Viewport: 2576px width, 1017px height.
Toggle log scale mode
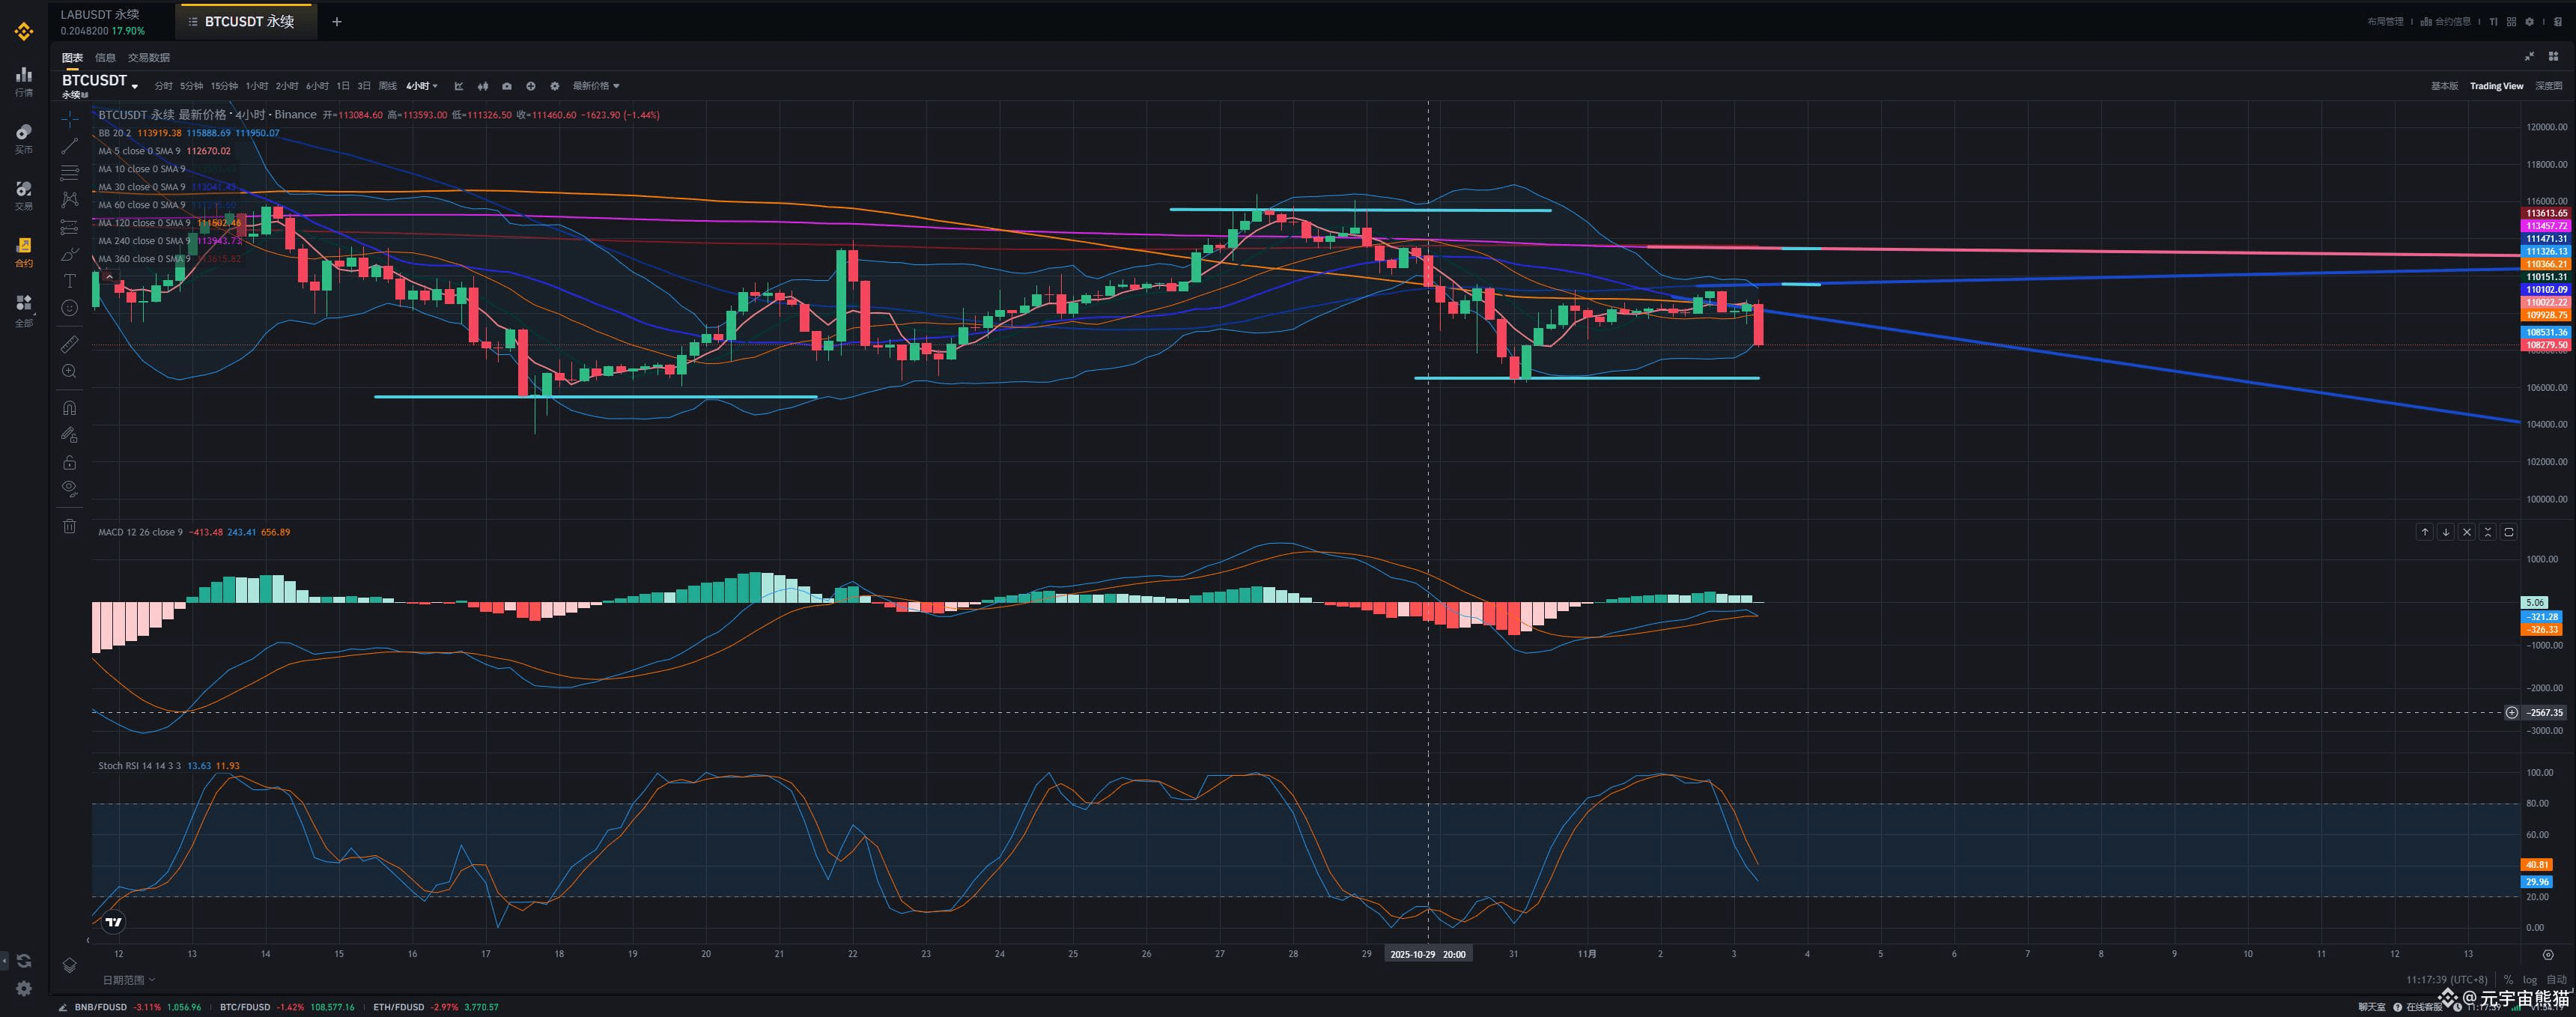click(2530, 980)
